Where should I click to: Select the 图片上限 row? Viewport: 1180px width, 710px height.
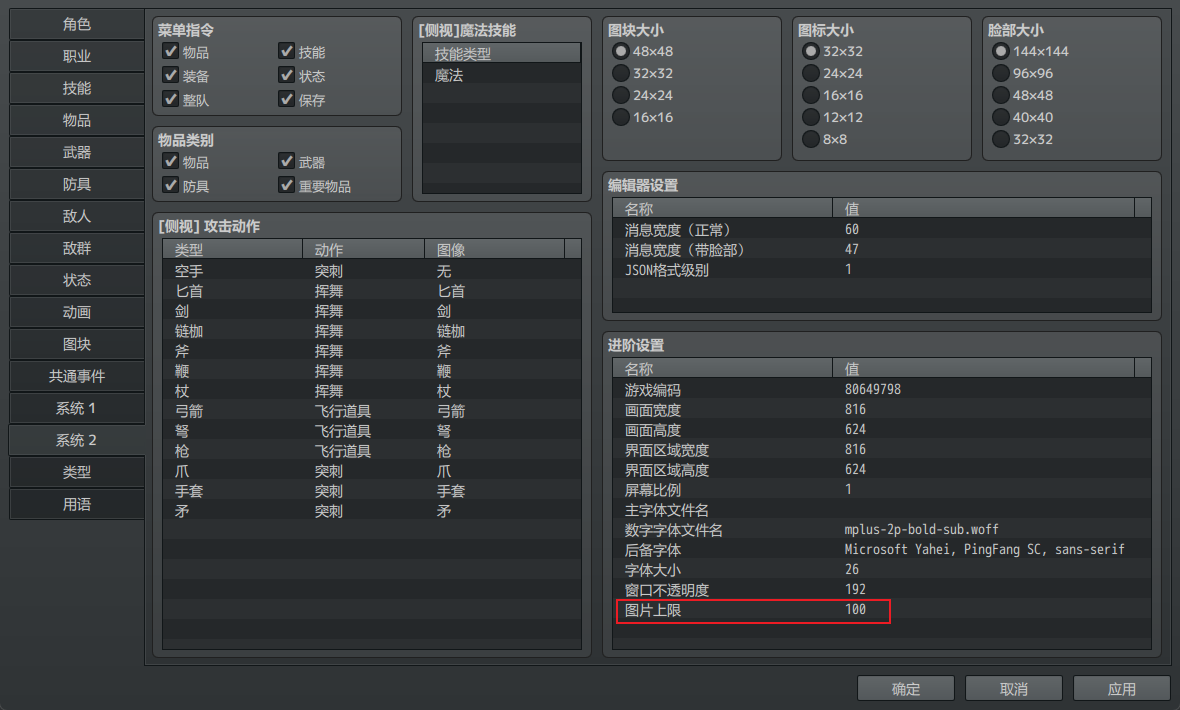[881, 611]
